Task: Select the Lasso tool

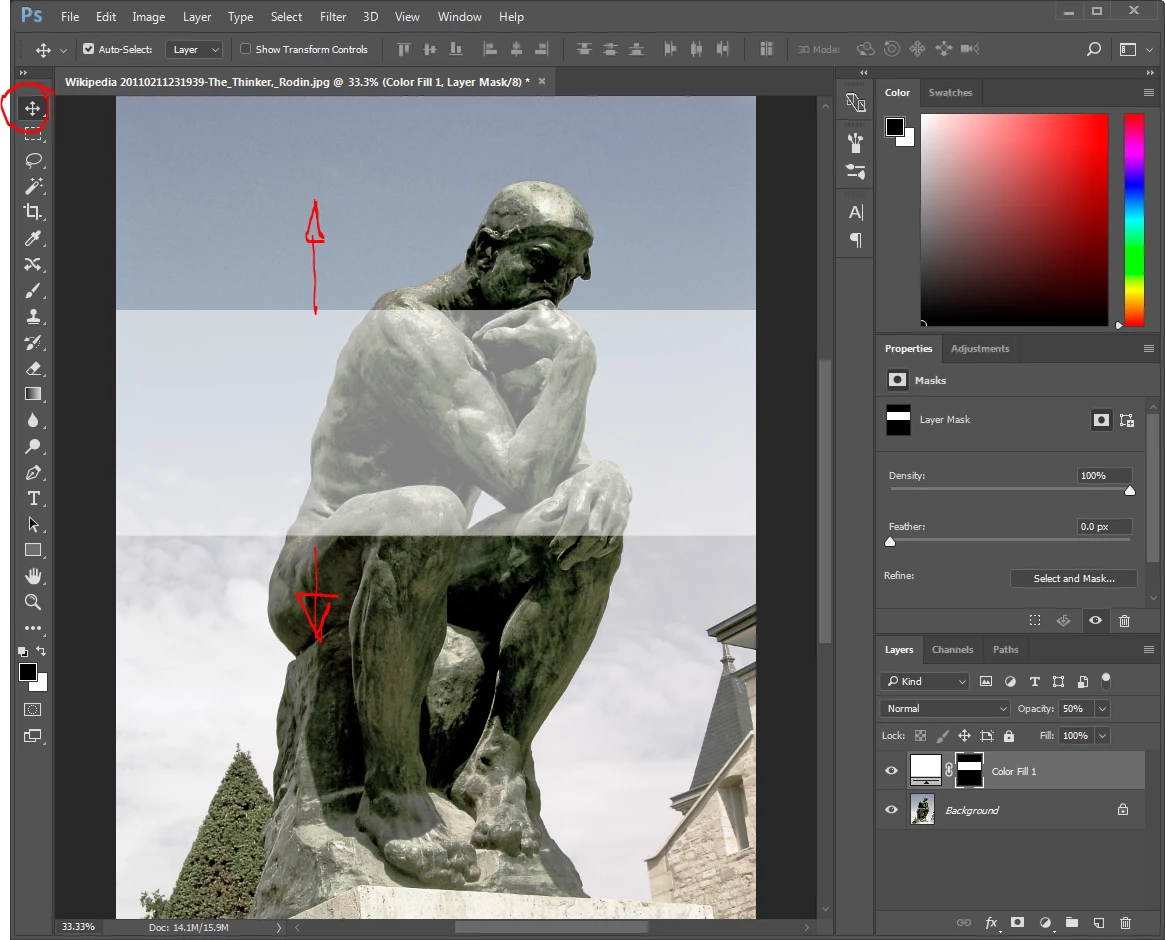Action: pos(33,161)
